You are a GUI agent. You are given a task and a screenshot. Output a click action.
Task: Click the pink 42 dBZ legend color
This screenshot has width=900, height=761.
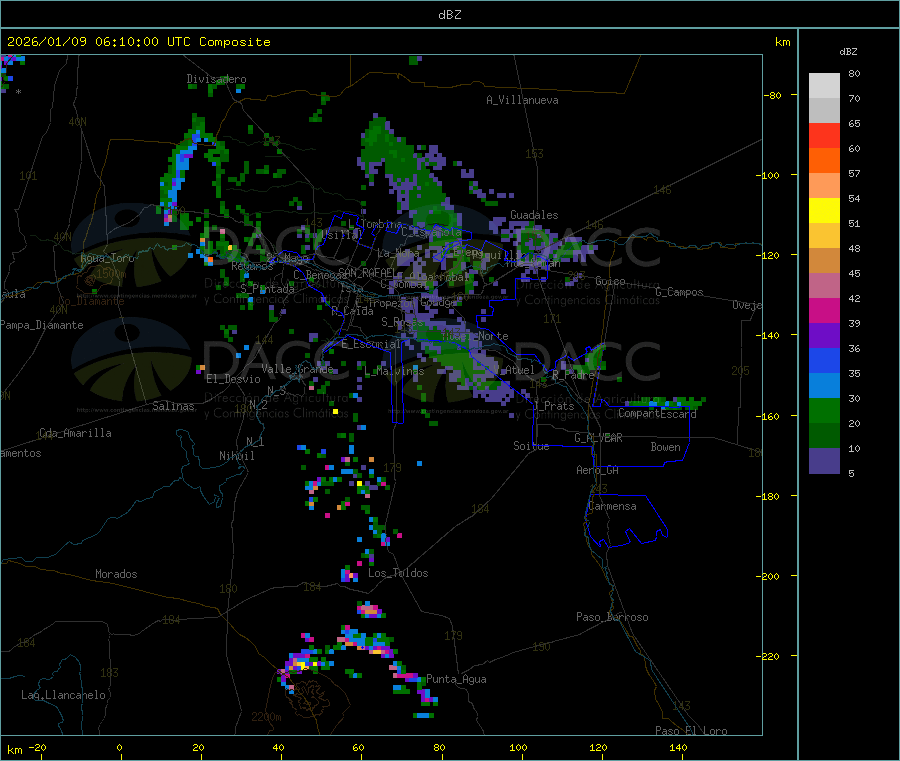tap(824, 286)
